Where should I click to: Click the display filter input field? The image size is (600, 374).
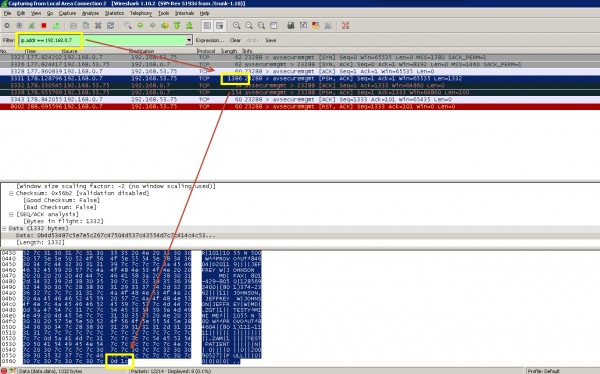click(x=103, y=40)
